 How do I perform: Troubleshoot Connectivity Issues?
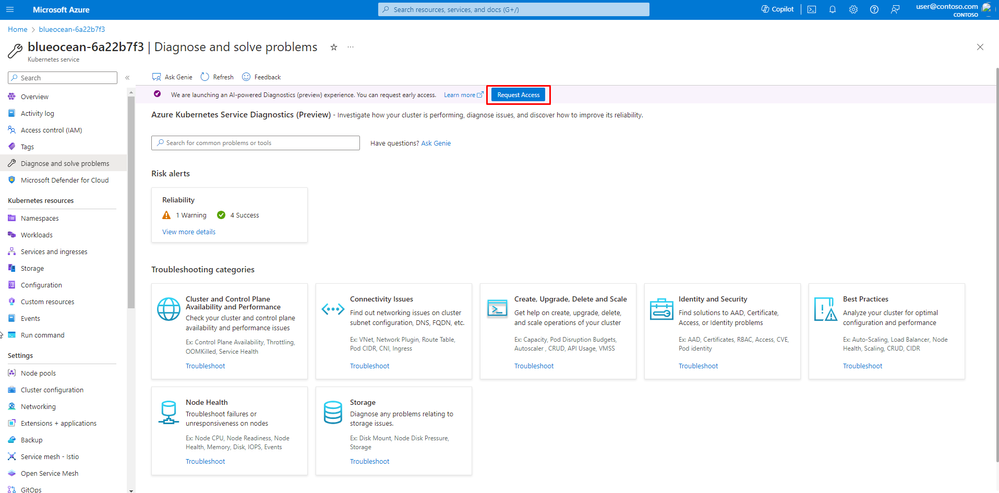pyautogui.click(x=370, y=366)
